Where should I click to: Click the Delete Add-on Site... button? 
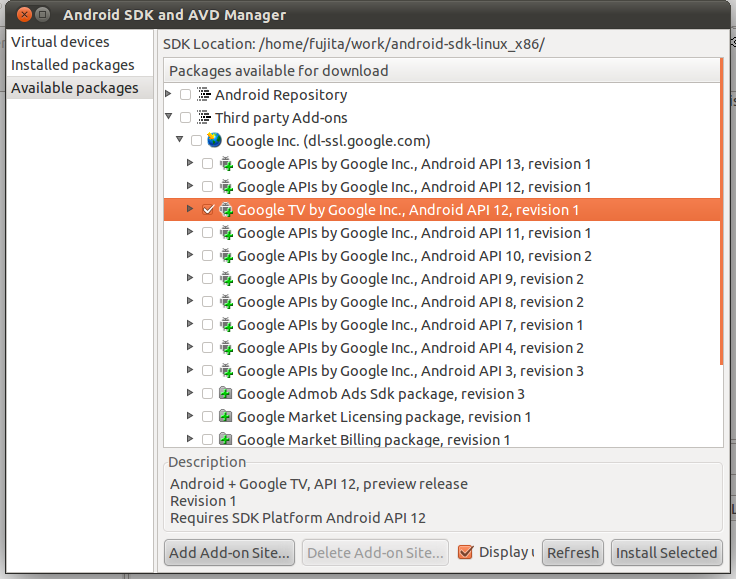[x=375, y=553]
